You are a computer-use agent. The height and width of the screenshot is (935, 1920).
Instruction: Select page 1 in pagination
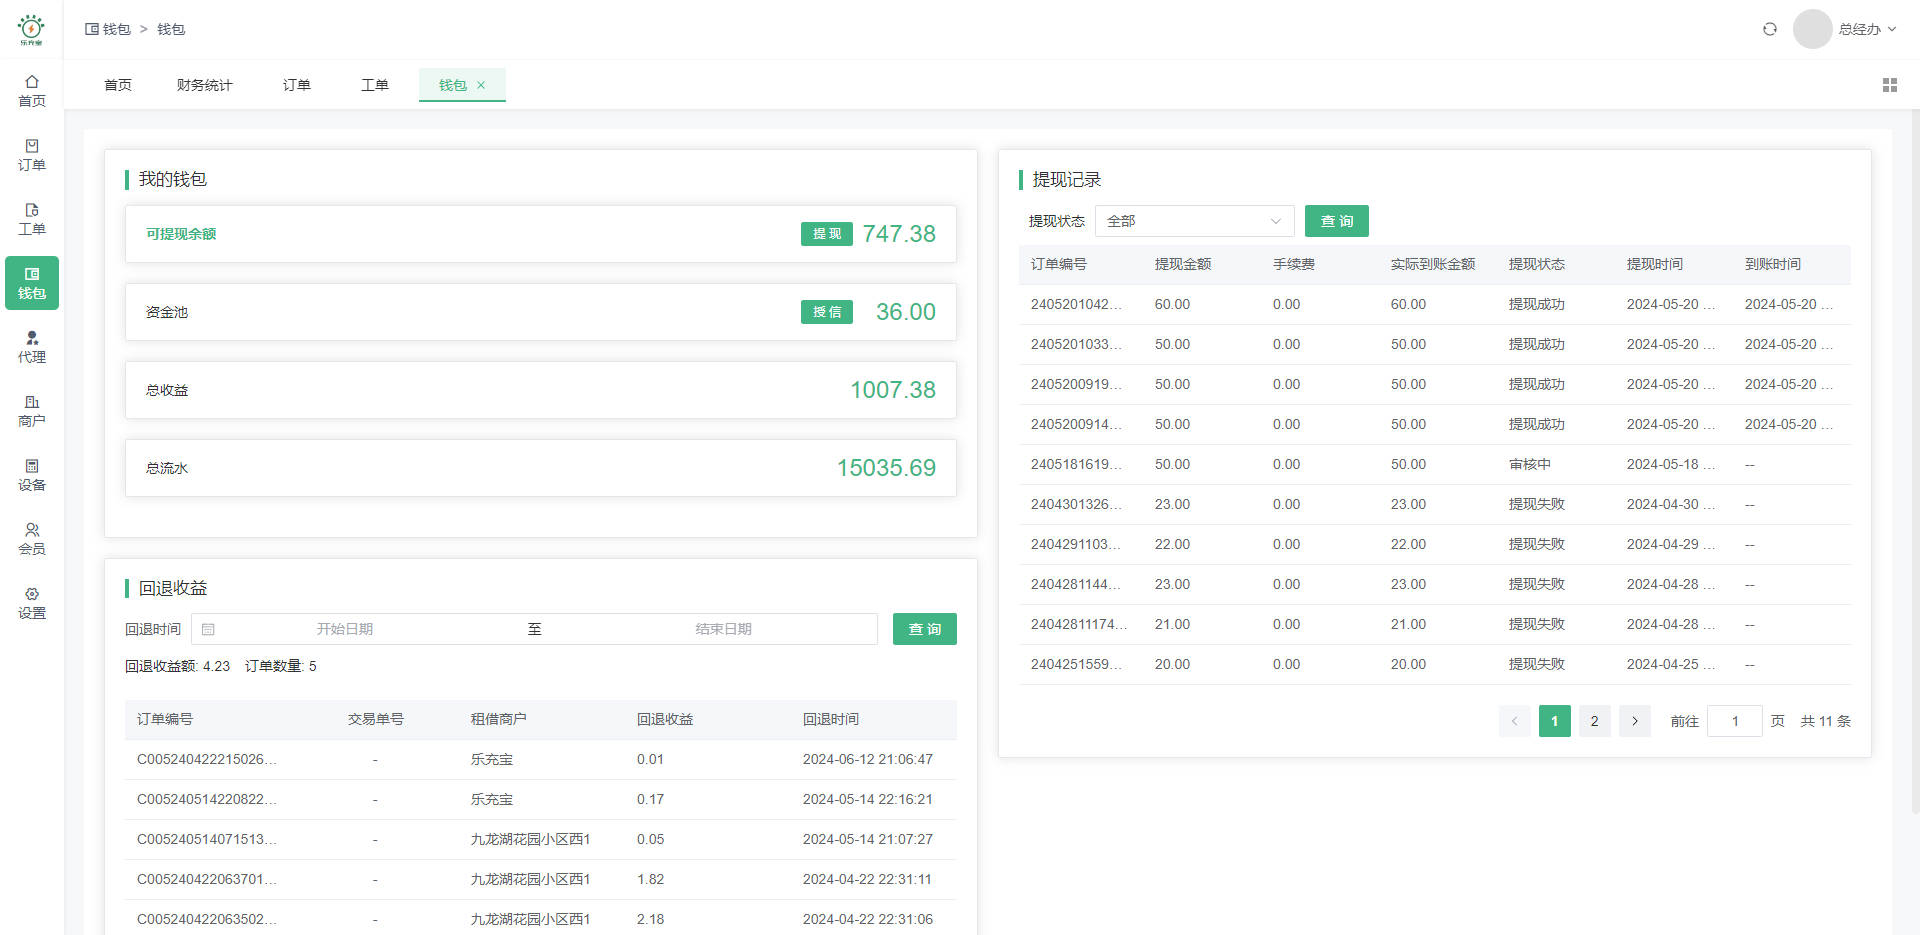[x=1555, y=721]
